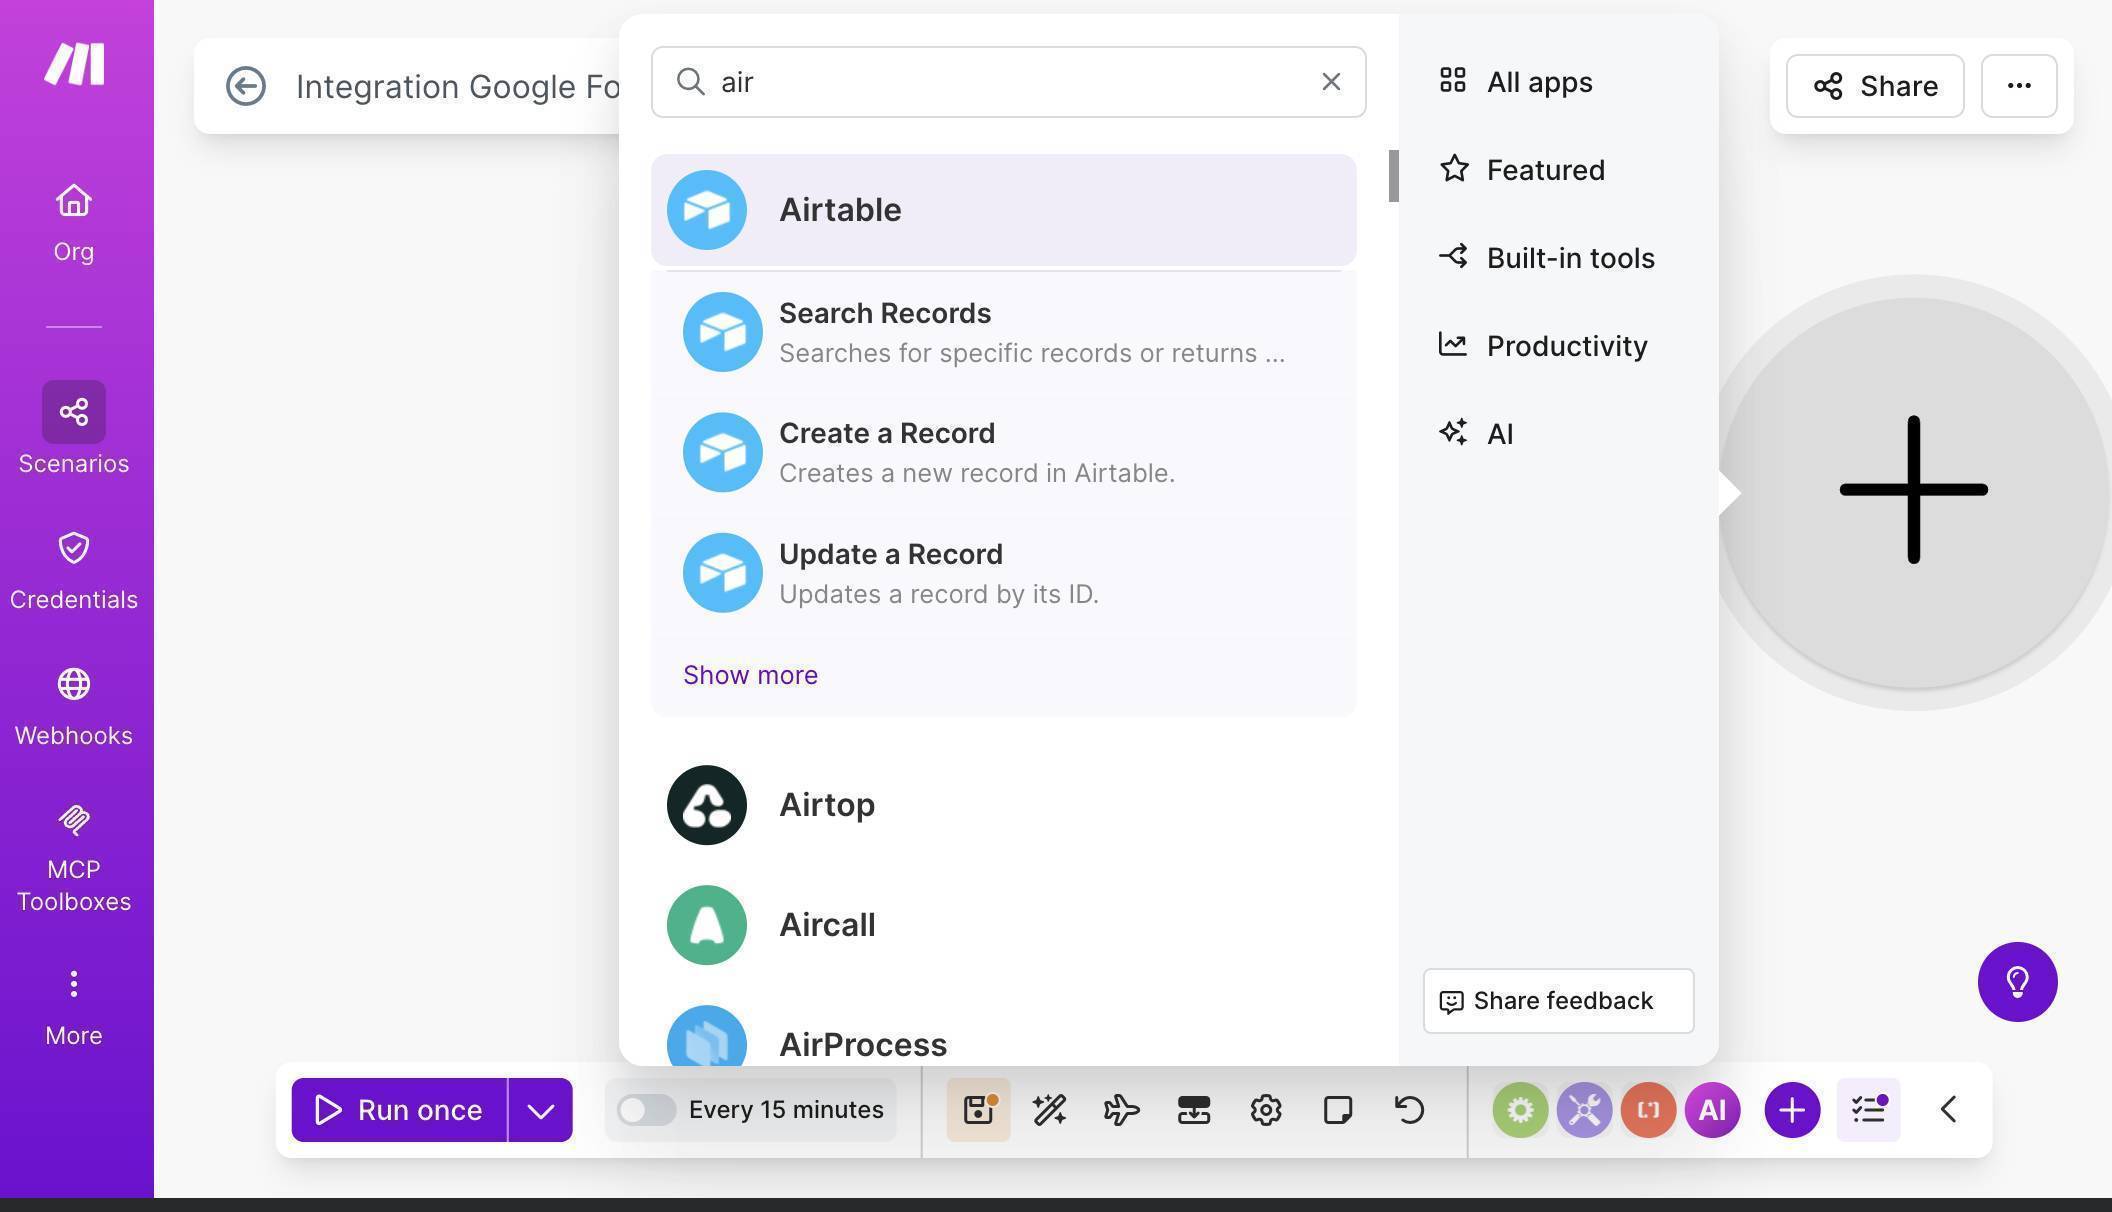Switch to the Featured category
The width and height of the screenshot is (2112, 1212).
coord(1544,169)
